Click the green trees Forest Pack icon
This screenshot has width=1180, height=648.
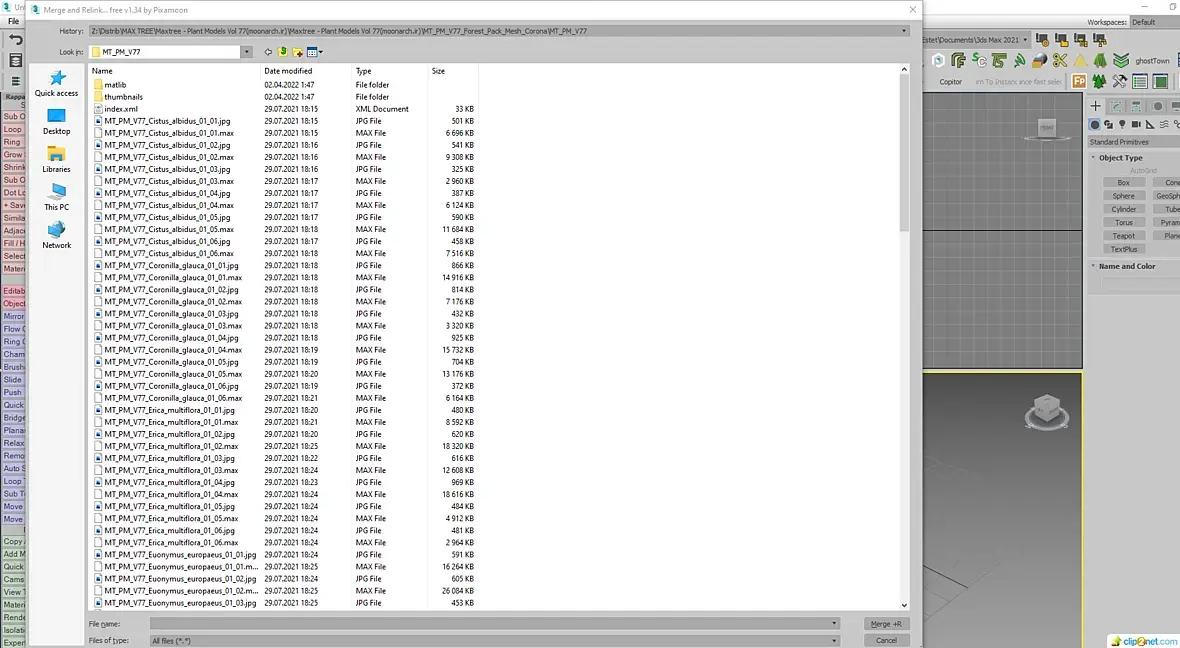pos(1099,81)
